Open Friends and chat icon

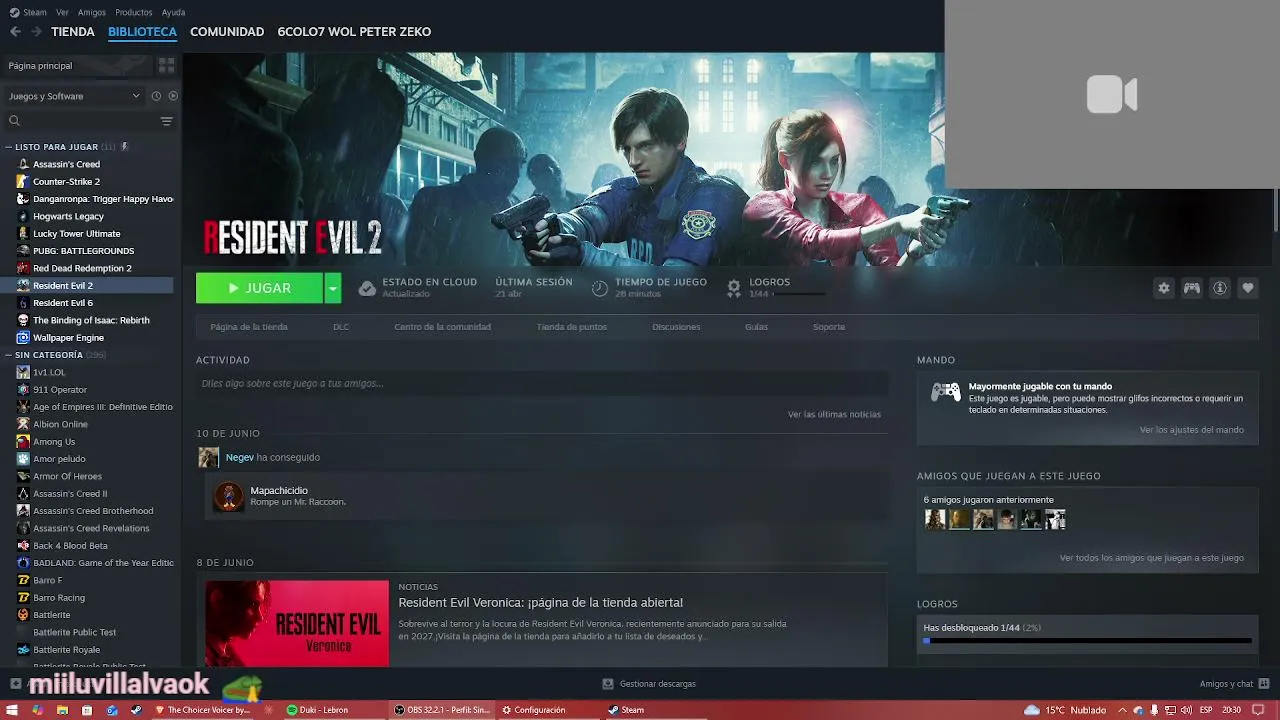1264,684
